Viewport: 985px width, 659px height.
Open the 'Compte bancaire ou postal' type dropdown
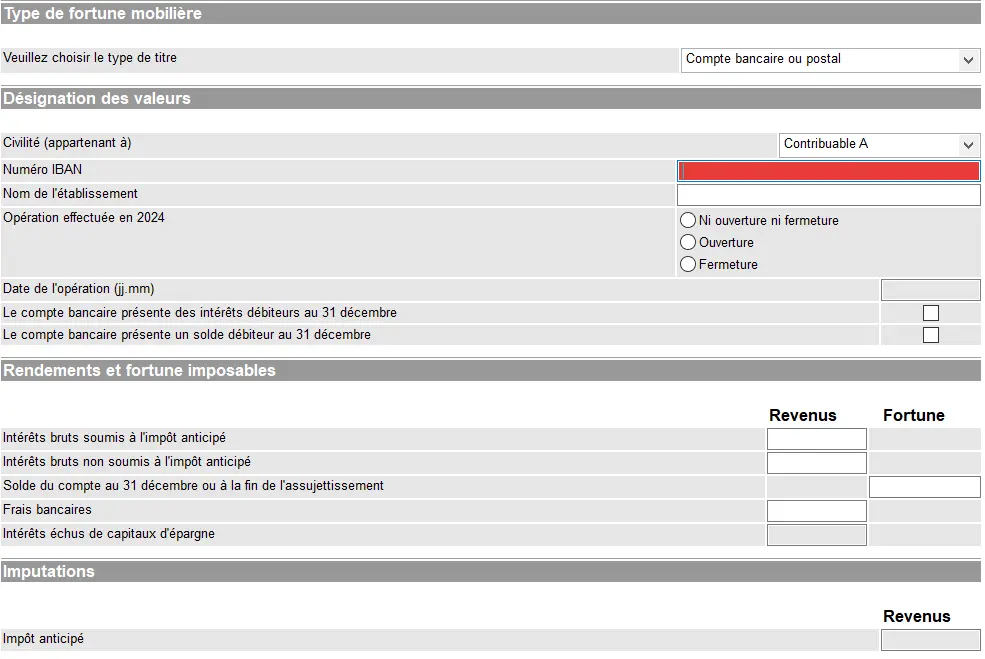tap(829, 60)
